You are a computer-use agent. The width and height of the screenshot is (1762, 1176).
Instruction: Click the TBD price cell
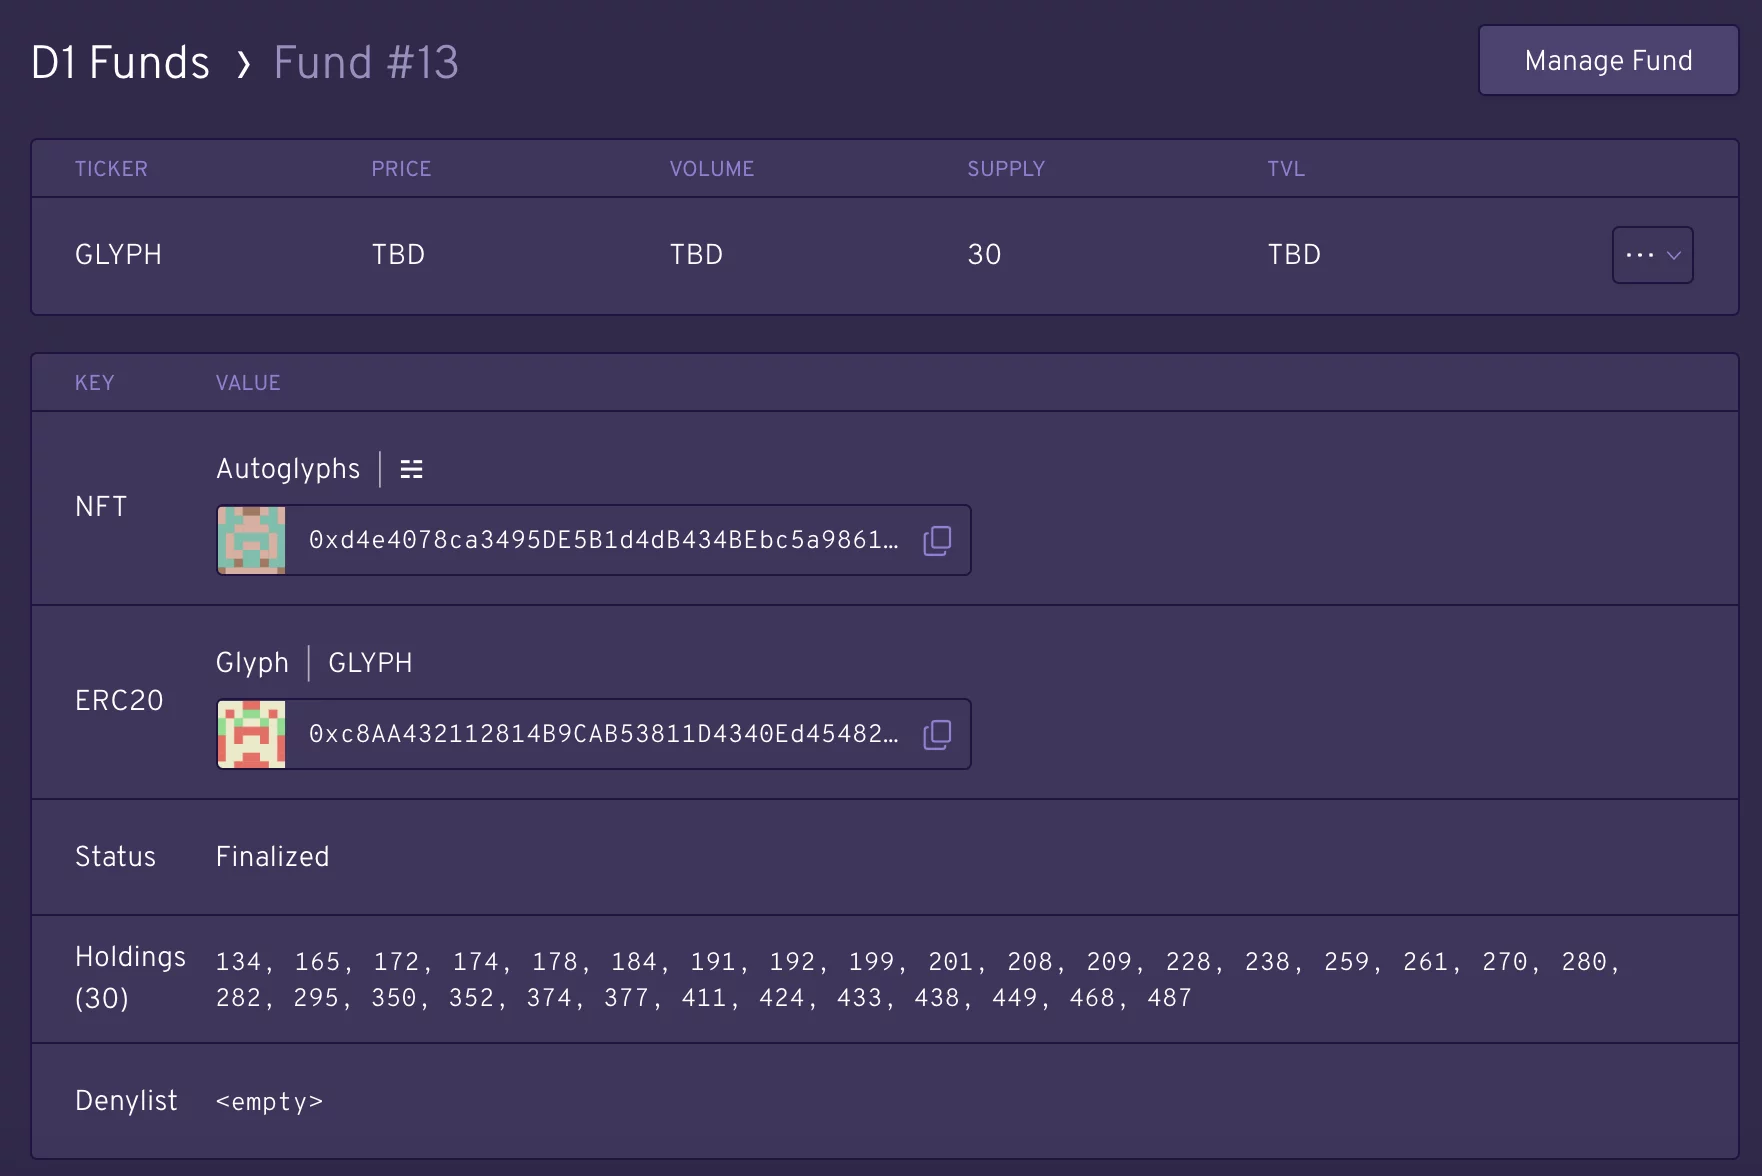(x=398, y=255)
